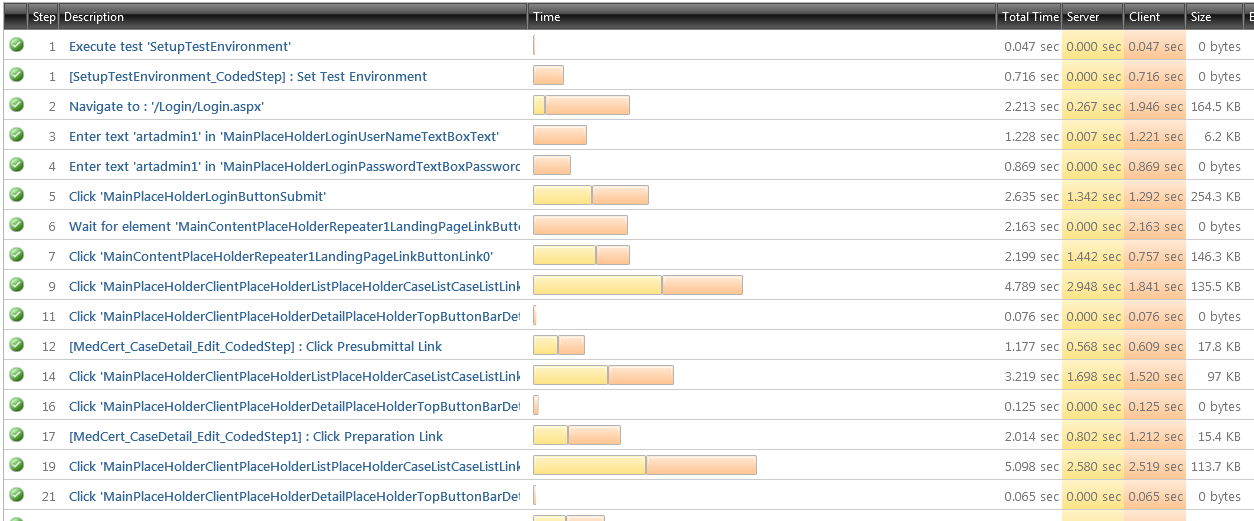
Task: Click the Time column header
Action: pos(547,17)
